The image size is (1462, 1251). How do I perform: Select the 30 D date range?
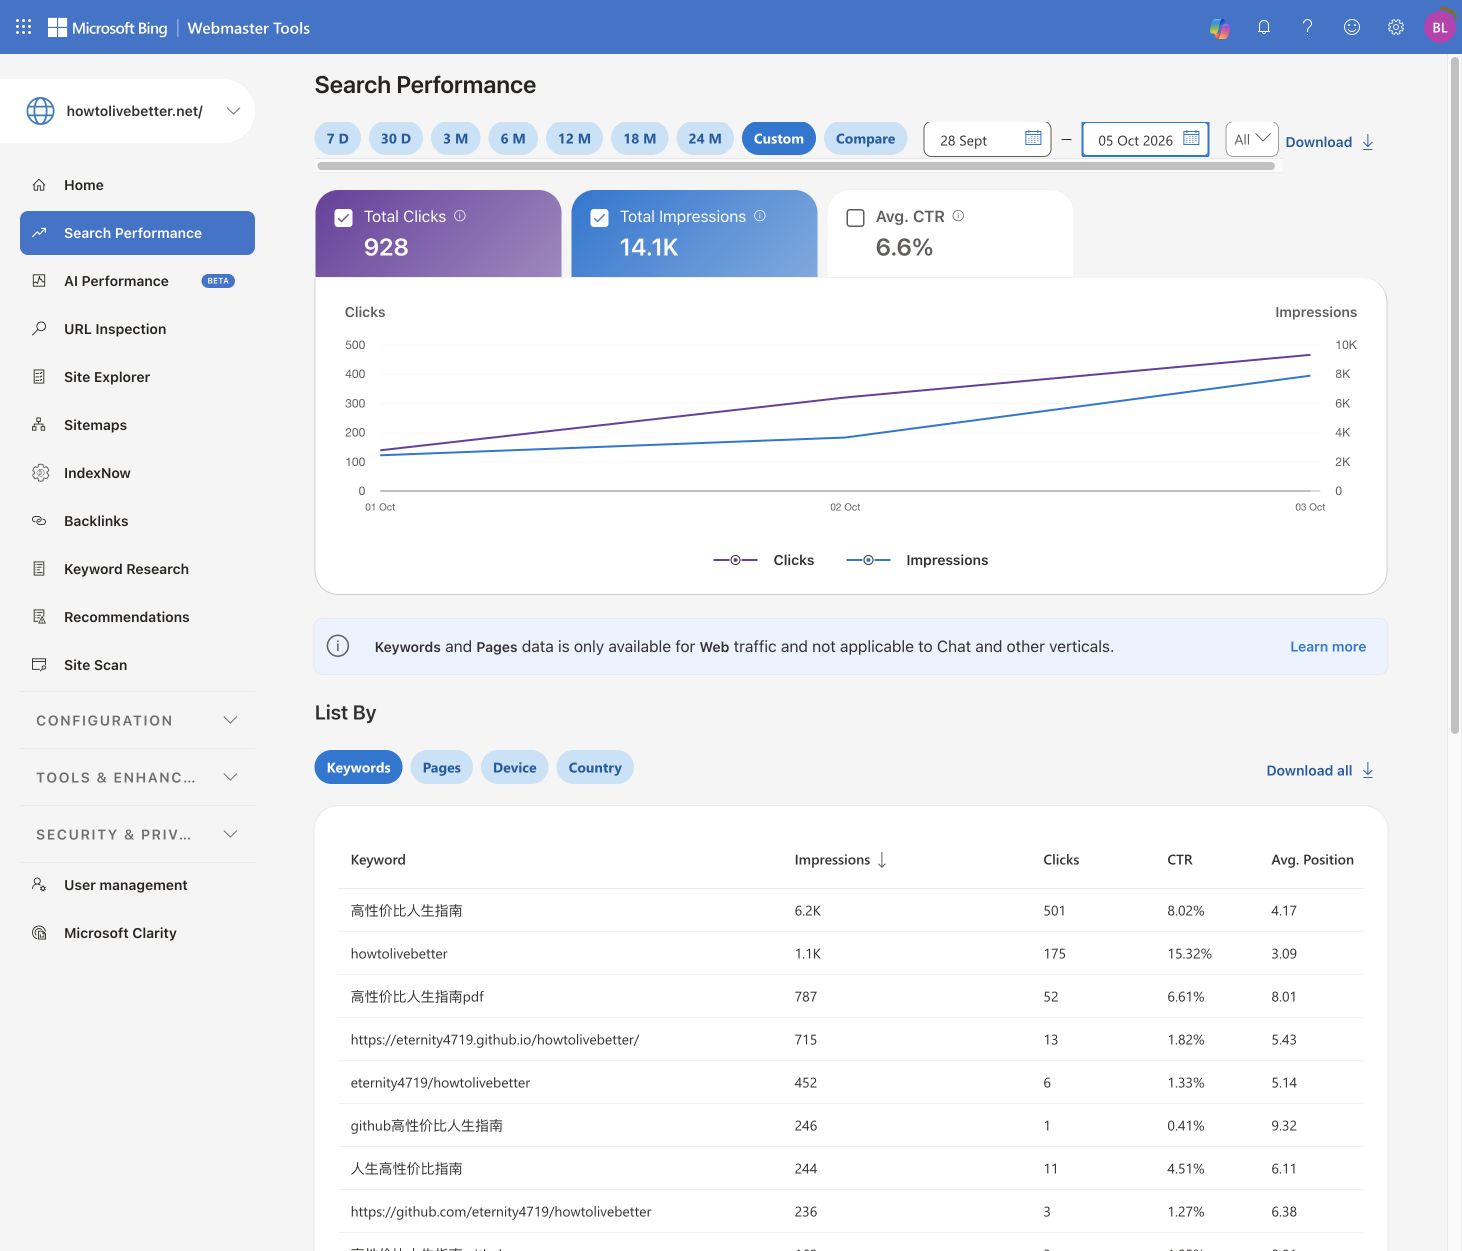coord(396,139)
